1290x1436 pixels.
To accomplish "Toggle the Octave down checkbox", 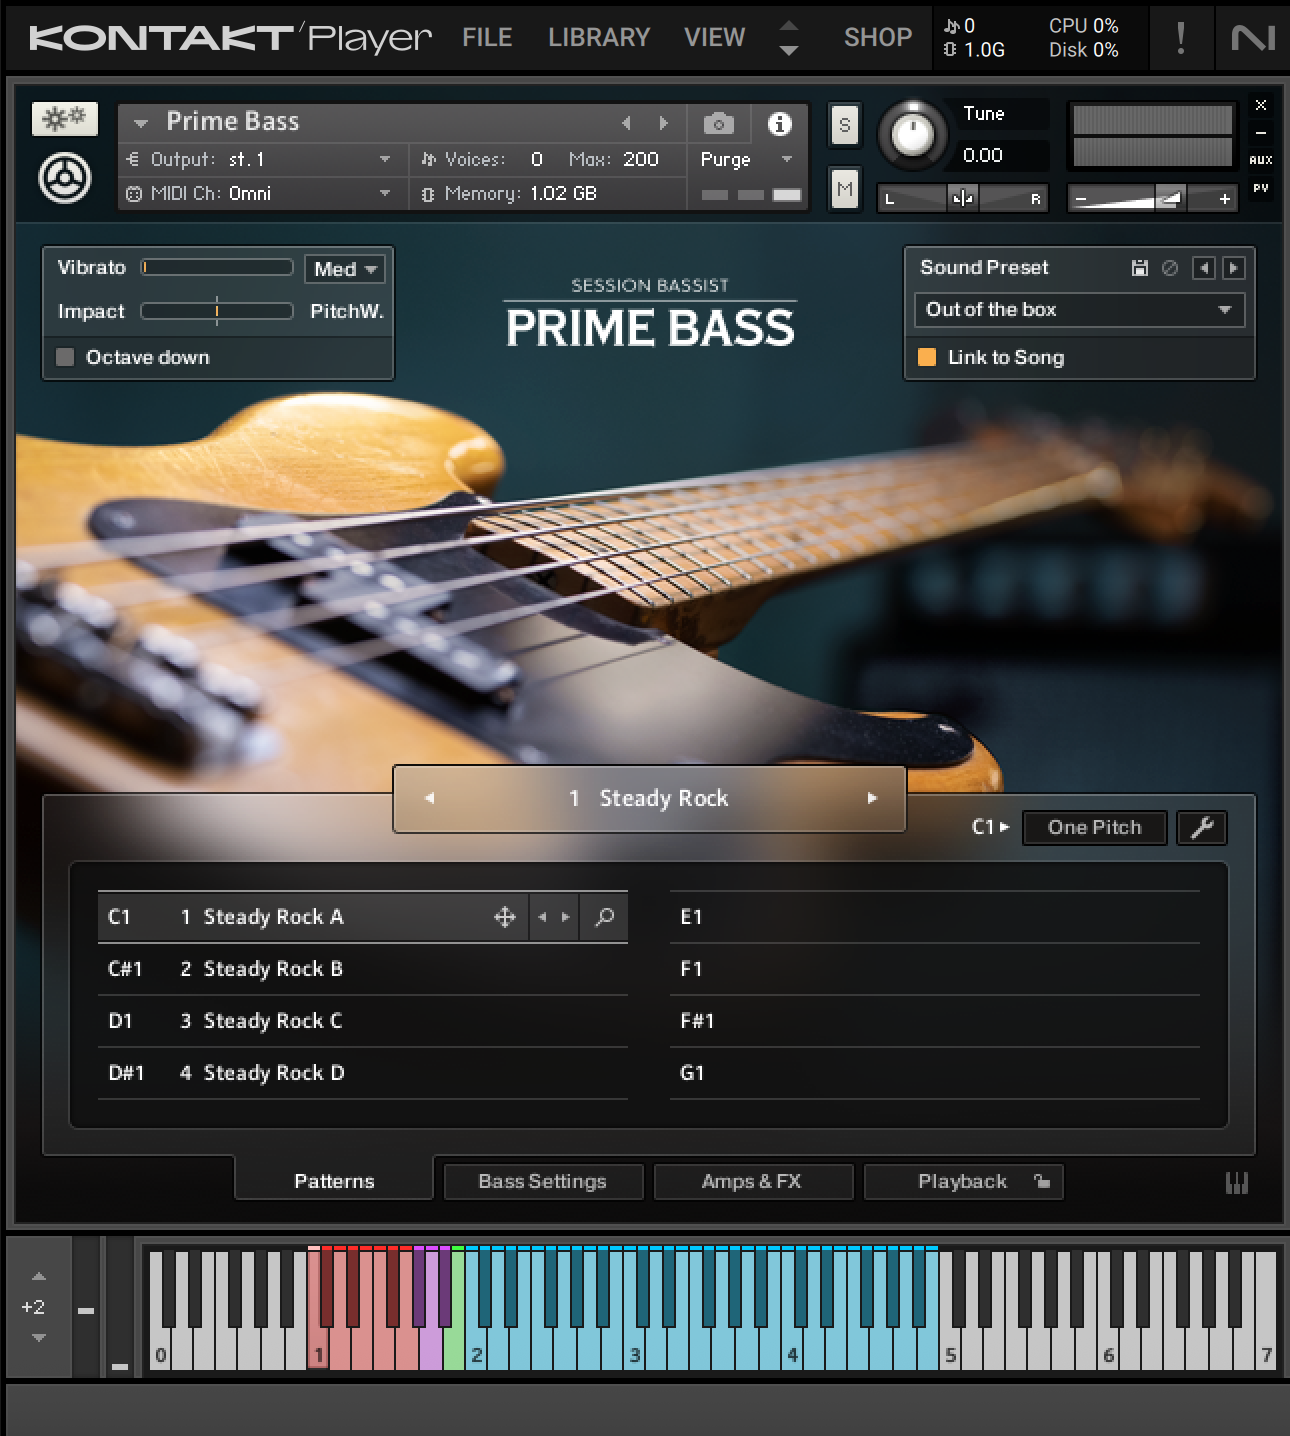I will pos(65,357).
